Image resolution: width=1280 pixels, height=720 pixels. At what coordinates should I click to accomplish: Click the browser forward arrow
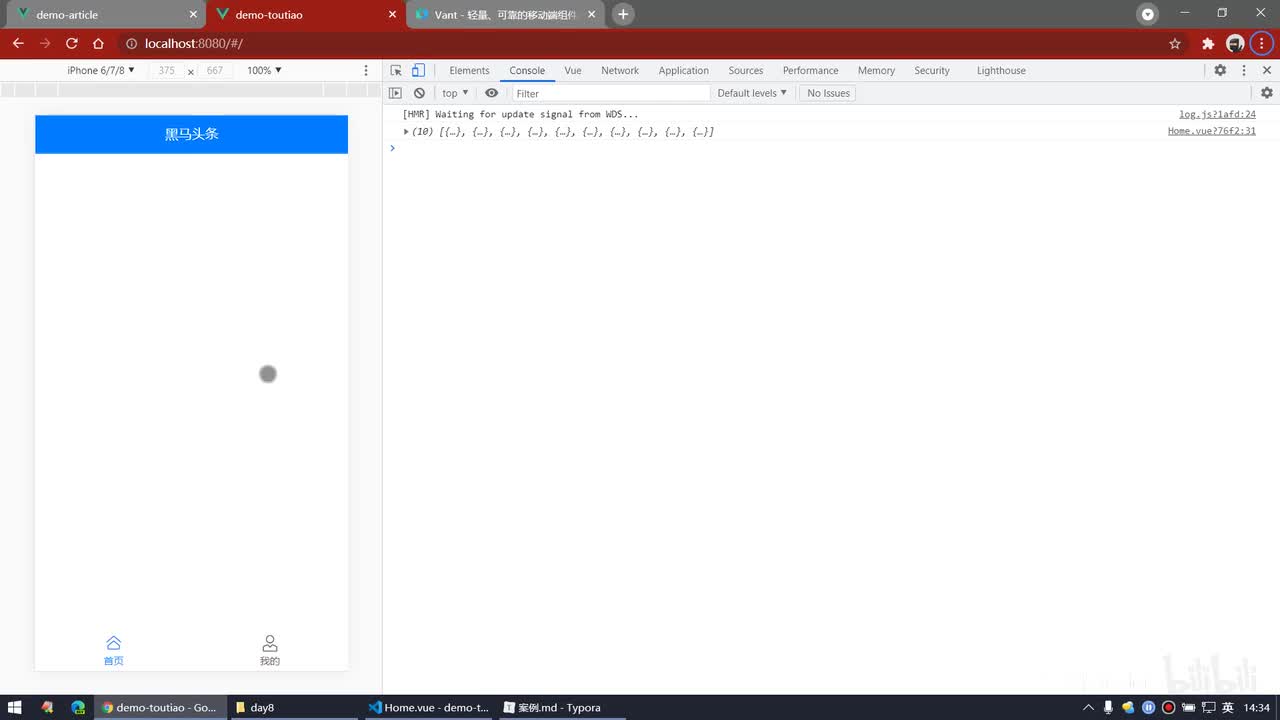pos(45,43)
